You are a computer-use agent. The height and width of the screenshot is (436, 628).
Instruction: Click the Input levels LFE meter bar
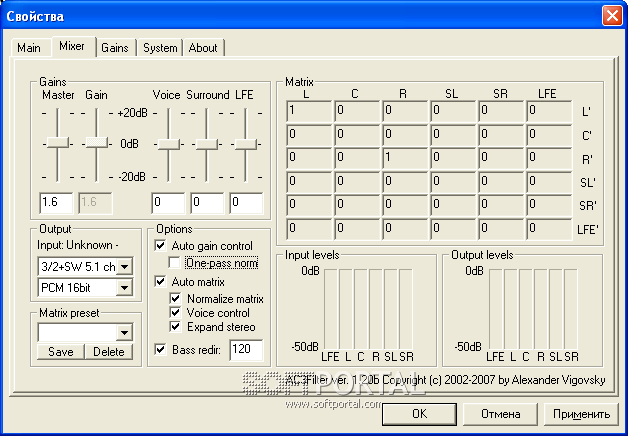[x=331, y=309]
